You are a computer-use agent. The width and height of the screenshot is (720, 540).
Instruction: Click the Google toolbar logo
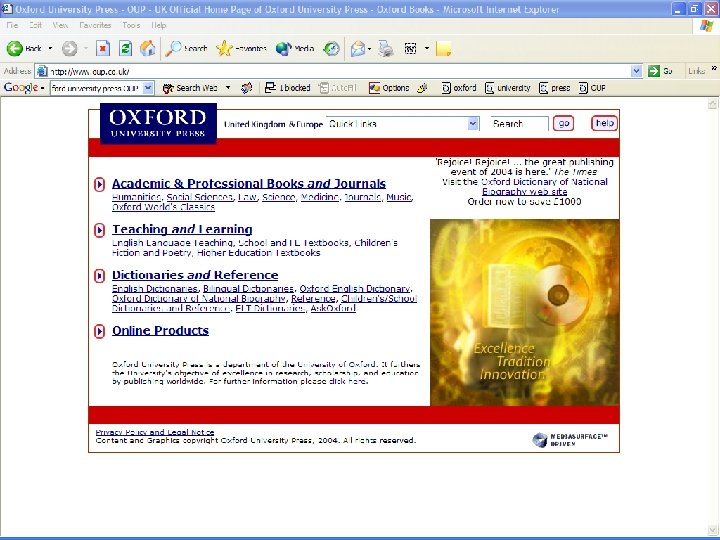[x=21, y=87]
